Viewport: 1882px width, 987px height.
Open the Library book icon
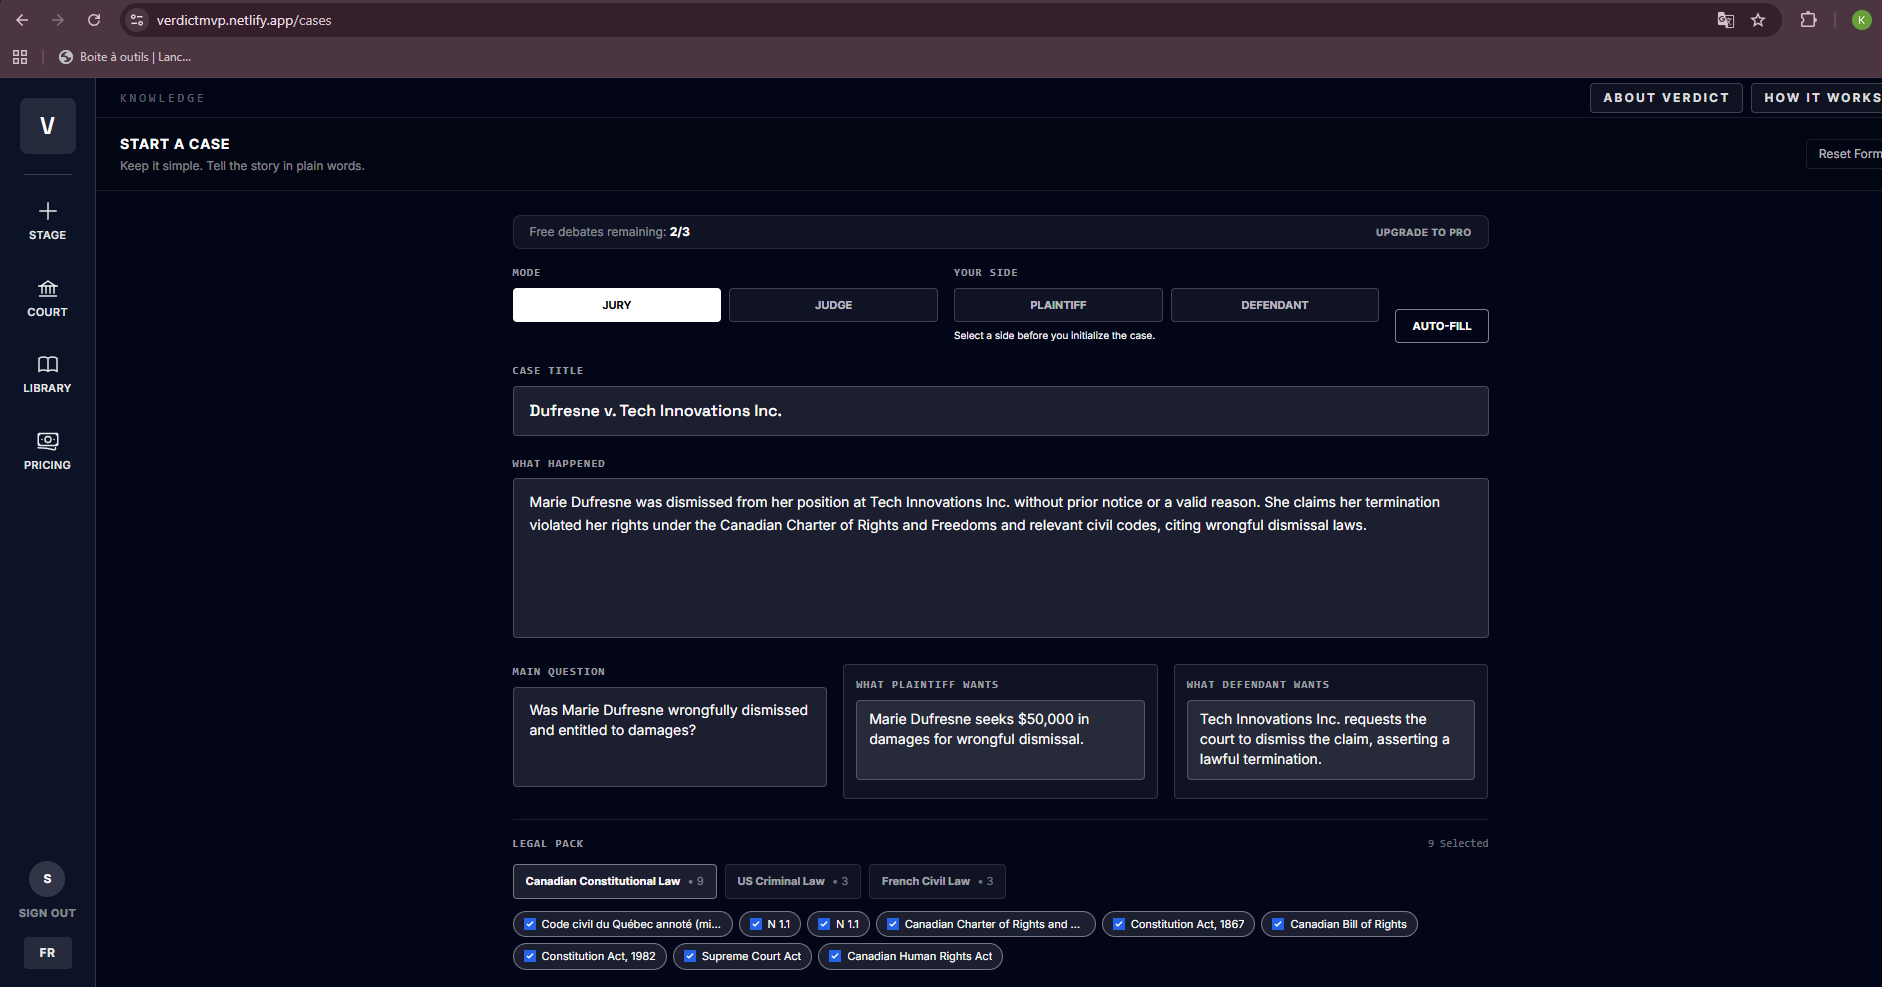coord(47,364)
